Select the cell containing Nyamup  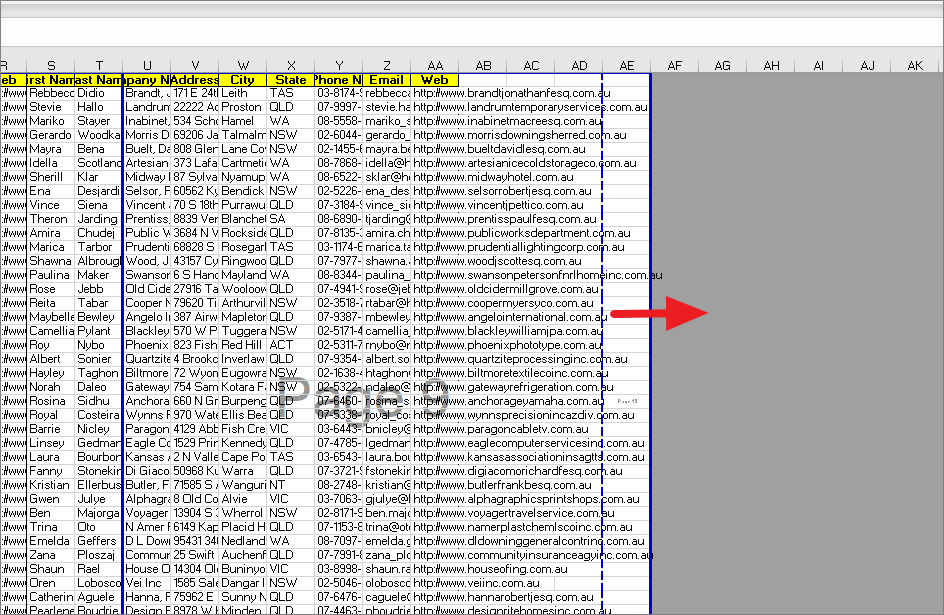click(241, 176)
